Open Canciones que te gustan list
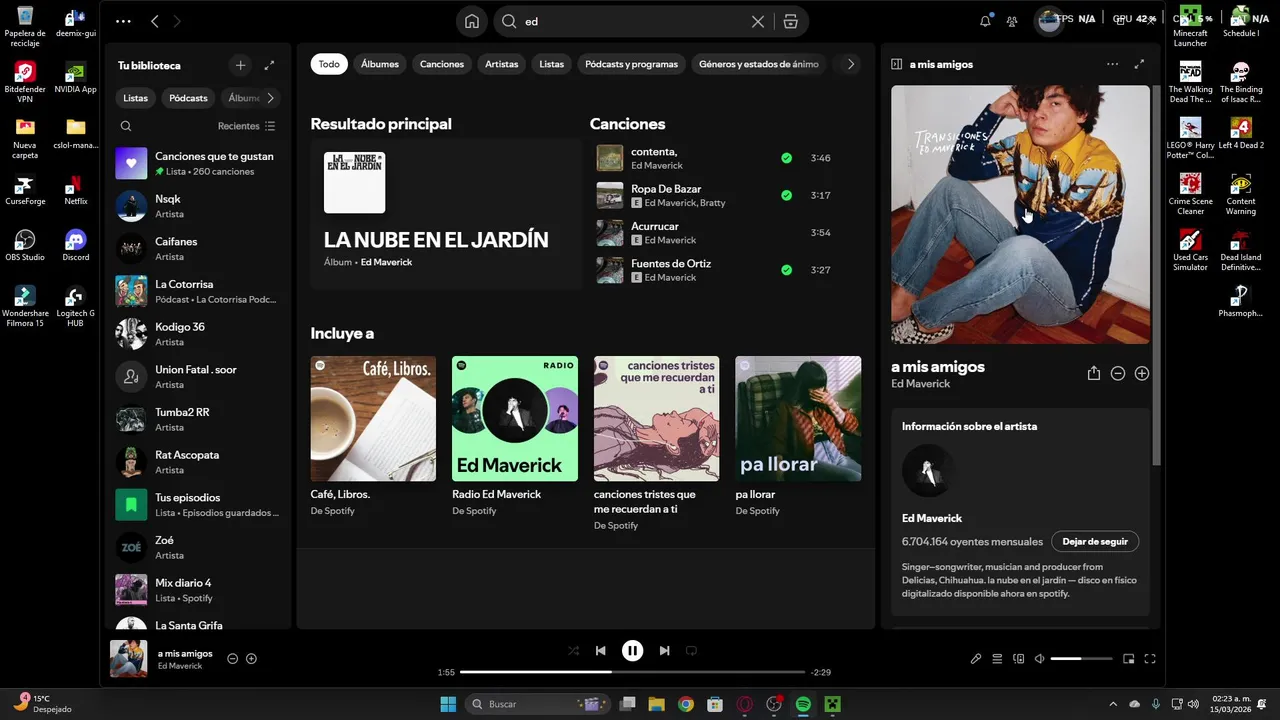1280x720 pixels. (199, 163)
